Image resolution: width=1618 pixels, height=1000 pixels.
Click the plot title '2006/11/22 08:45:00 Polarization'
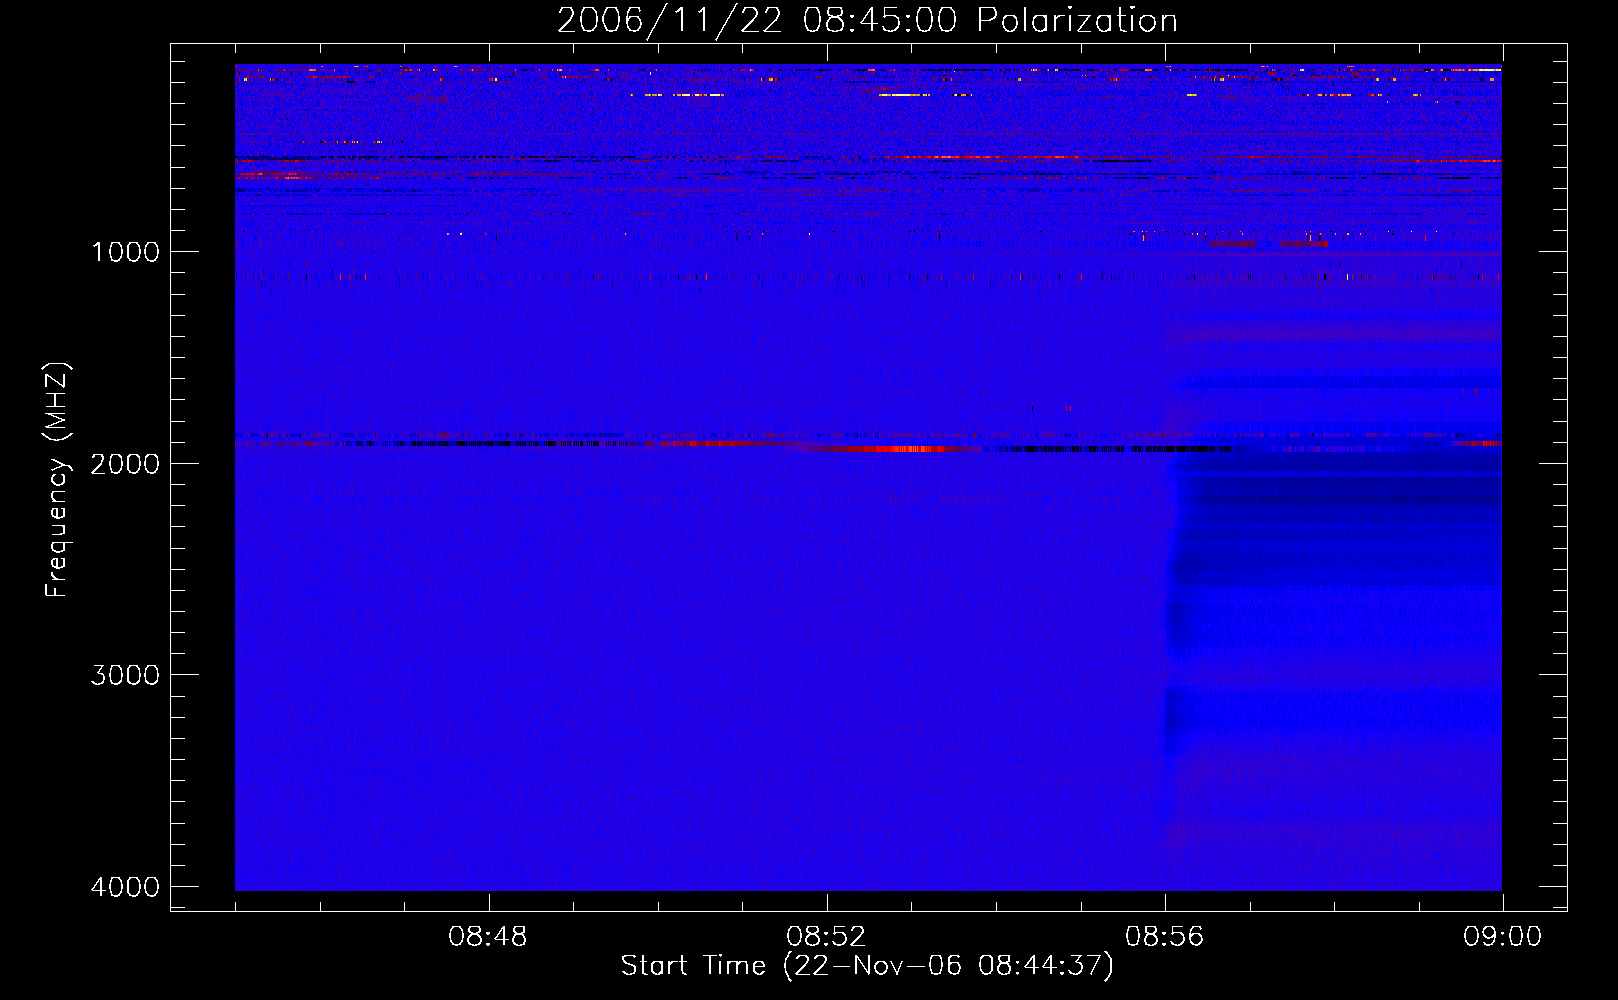[x=867, y=21]
